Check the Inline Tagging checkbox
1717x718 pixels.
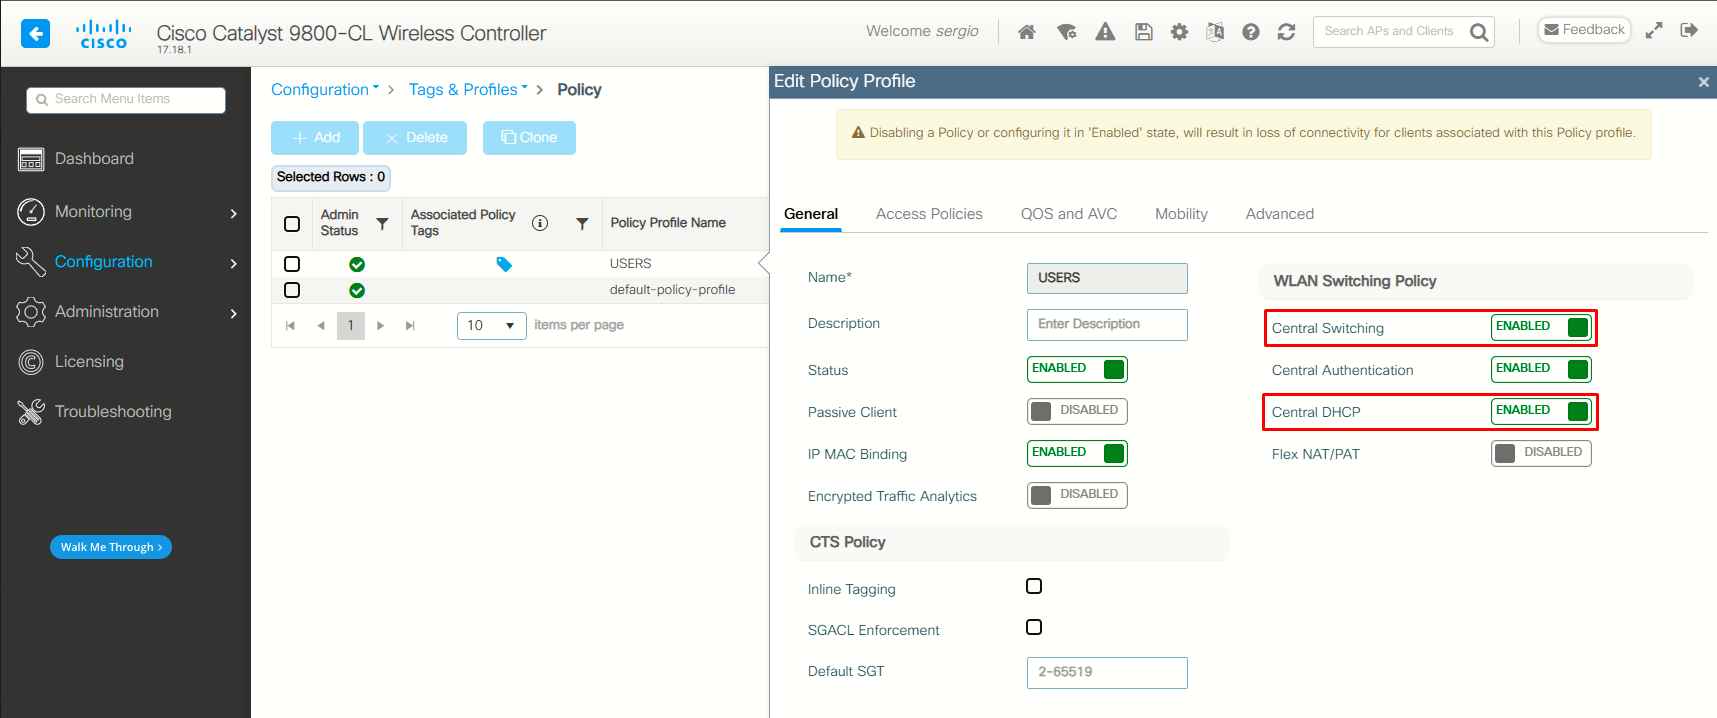click(1034, 586)
